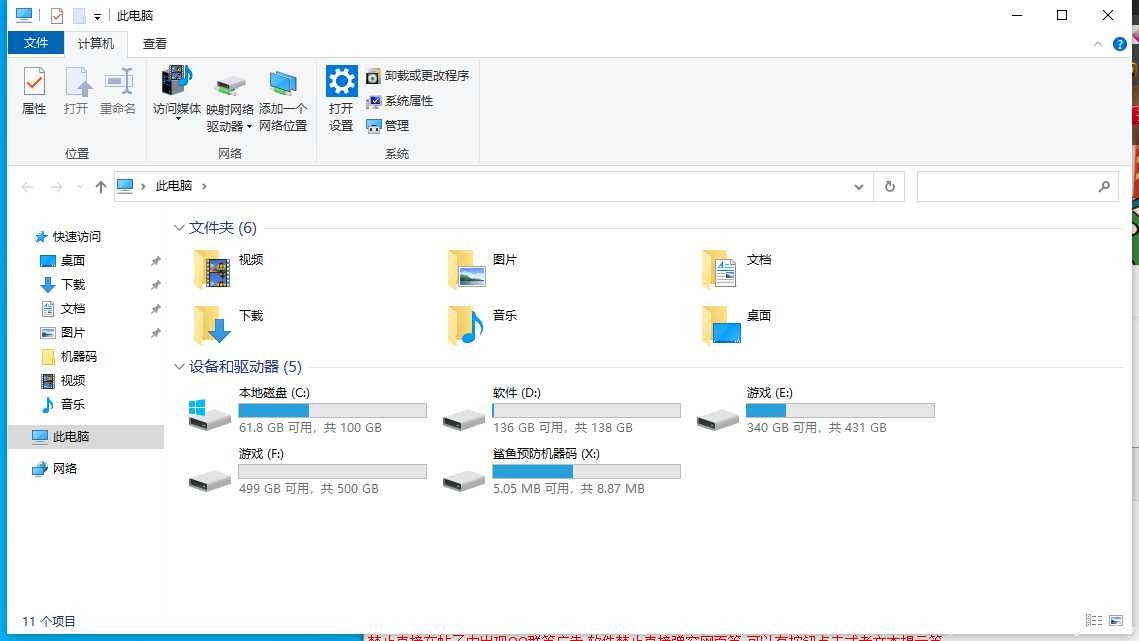Click "11 个项目" status bar text

49,621
